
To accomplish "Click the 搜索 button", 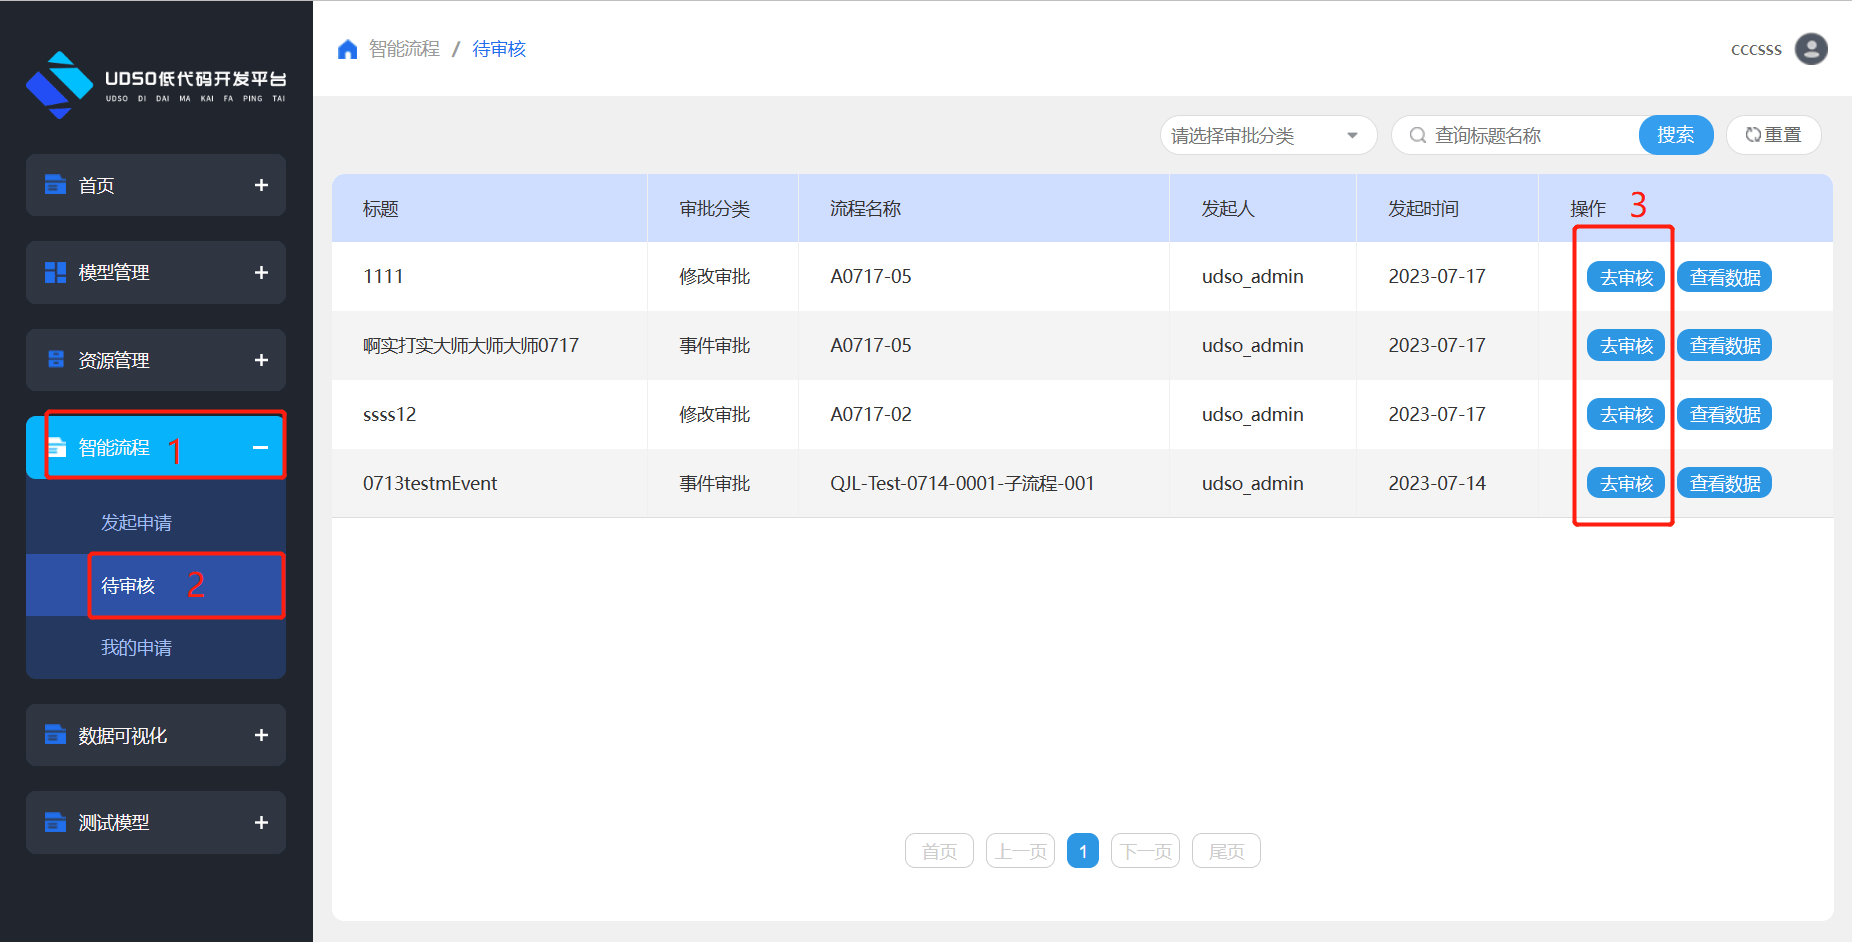I will 1675,135.
